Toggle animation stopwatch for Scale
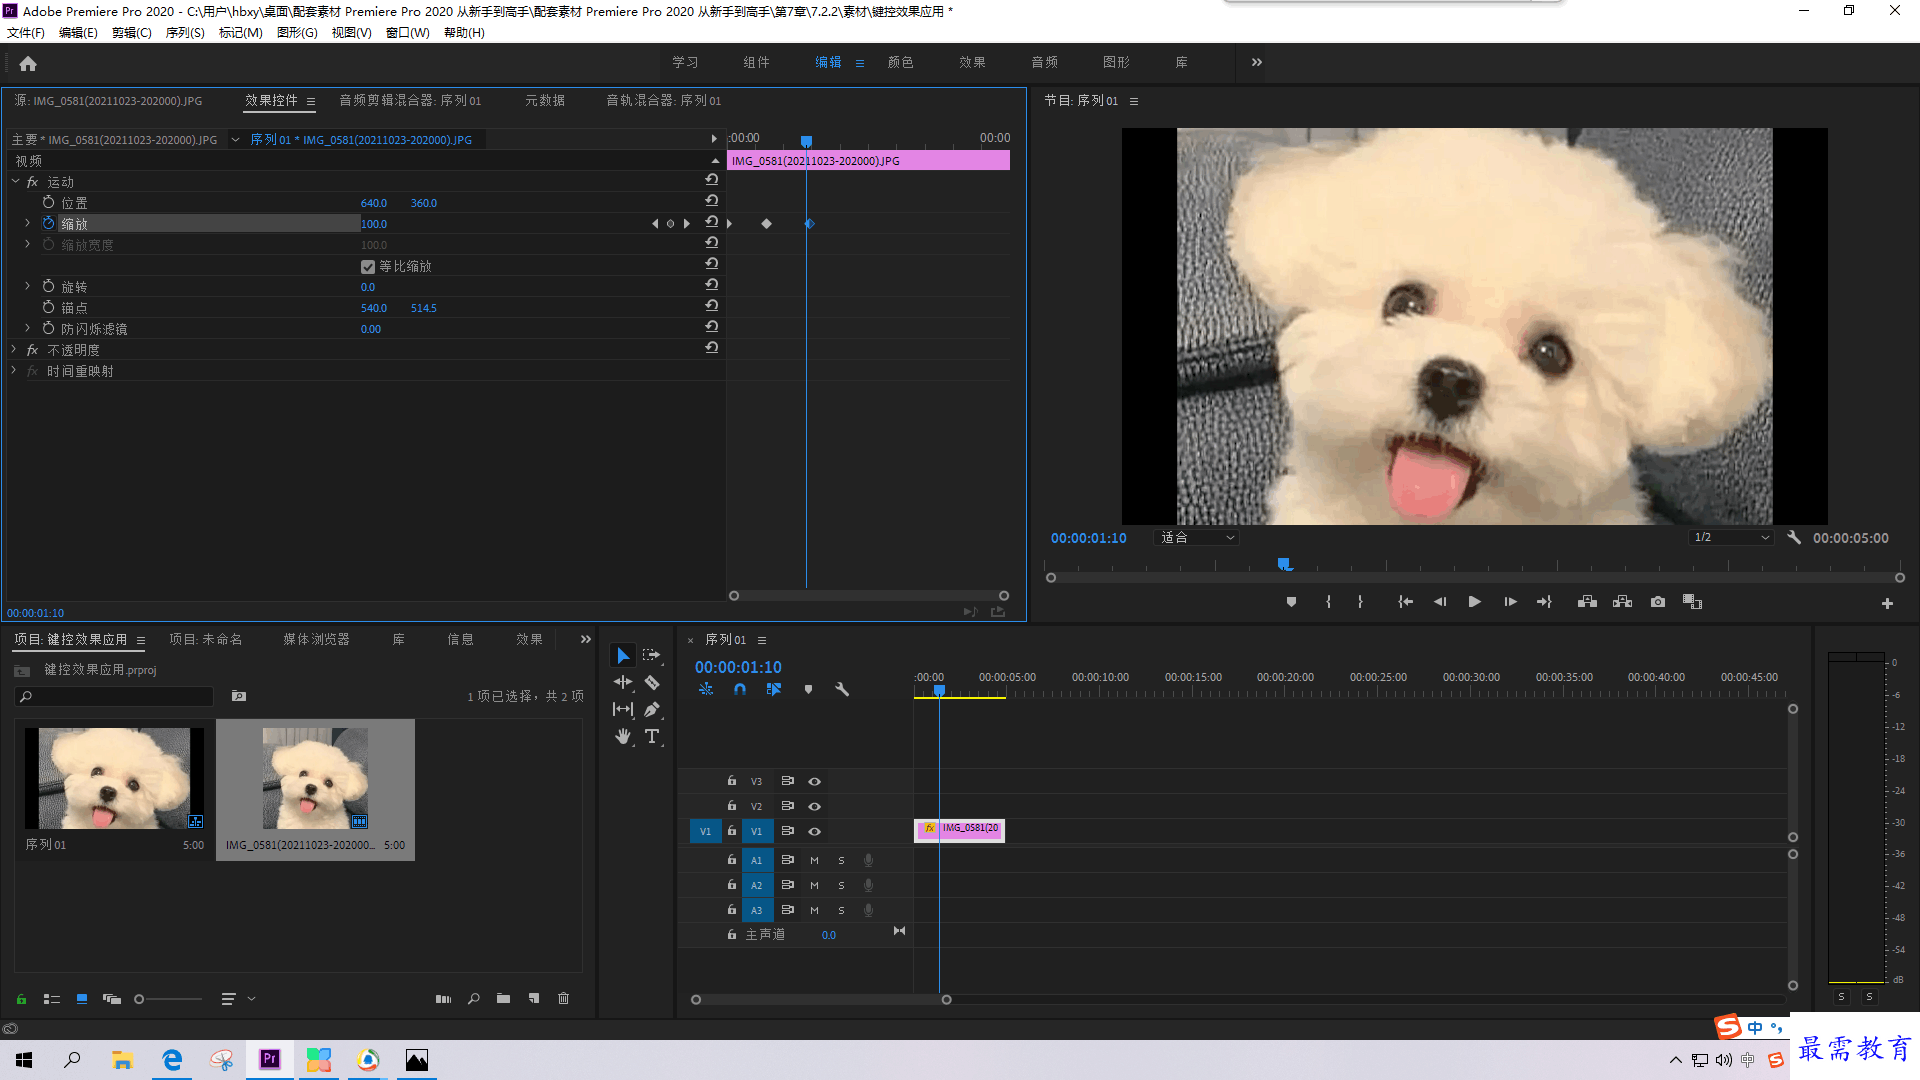 48,223
